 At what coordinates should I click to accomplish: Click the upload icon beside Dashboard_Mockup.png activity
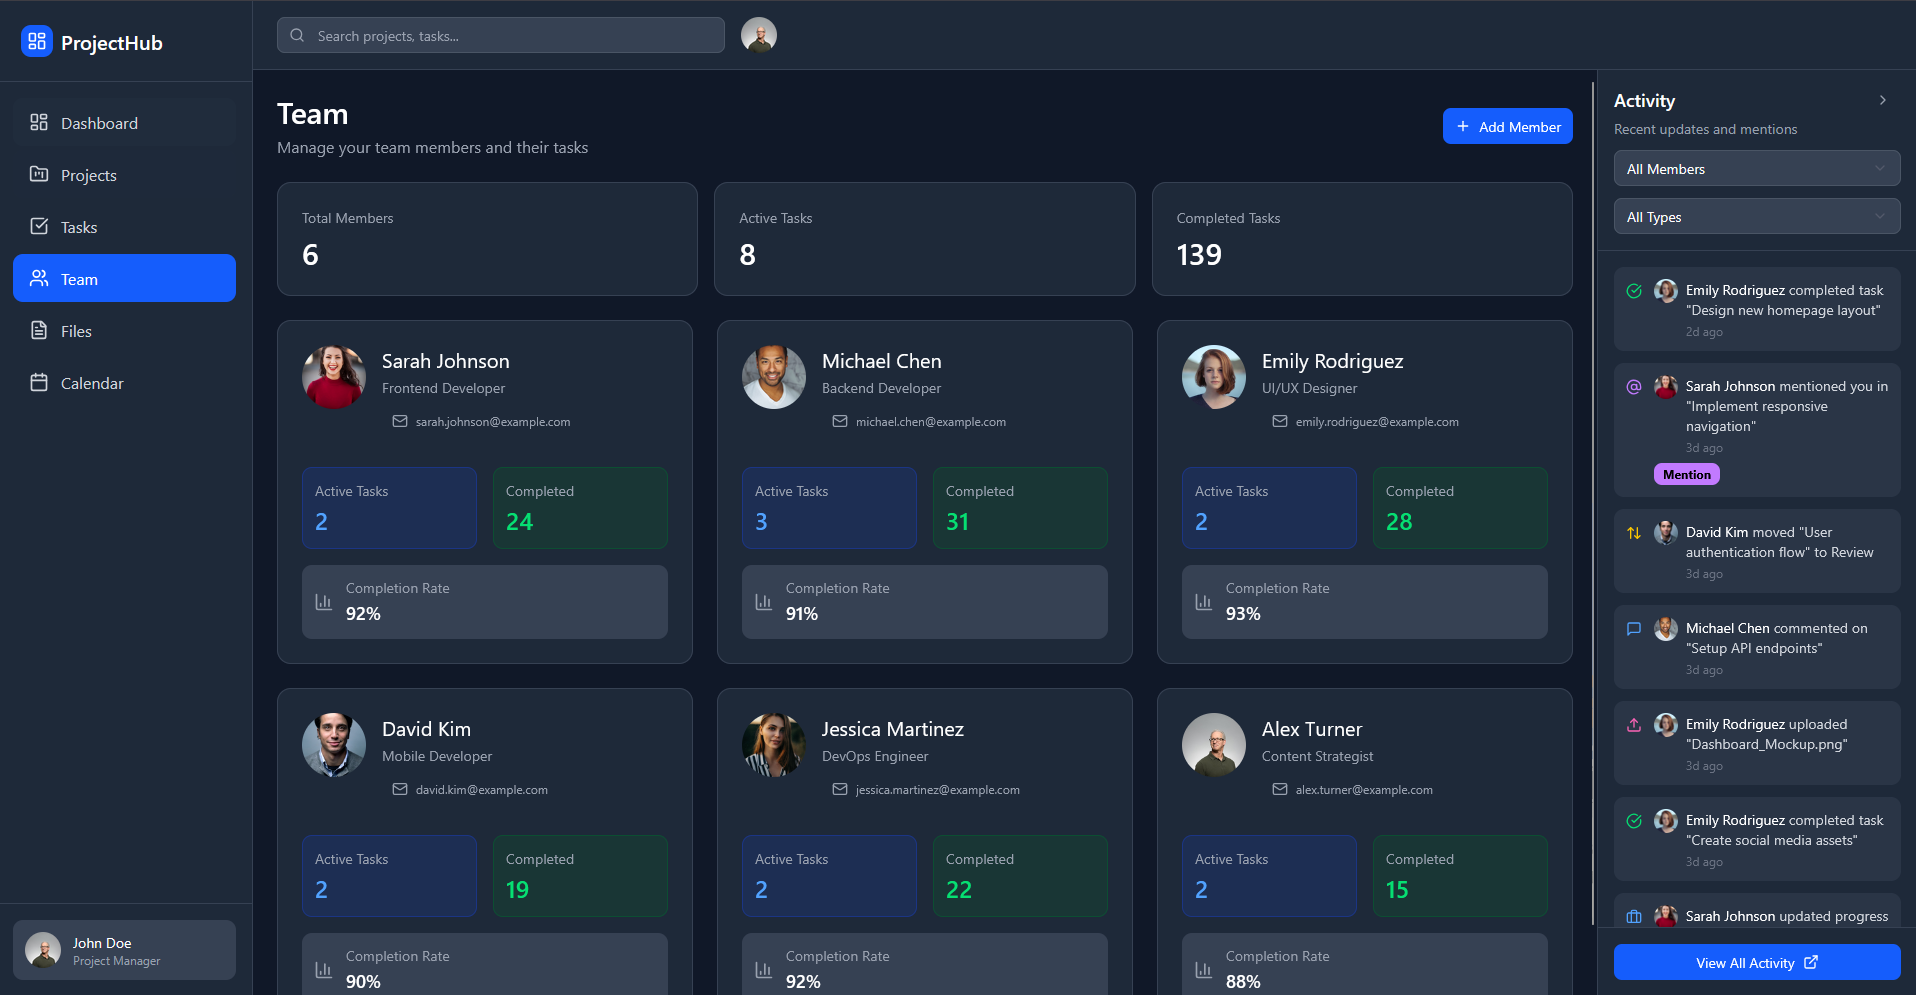pos(1634,725)
